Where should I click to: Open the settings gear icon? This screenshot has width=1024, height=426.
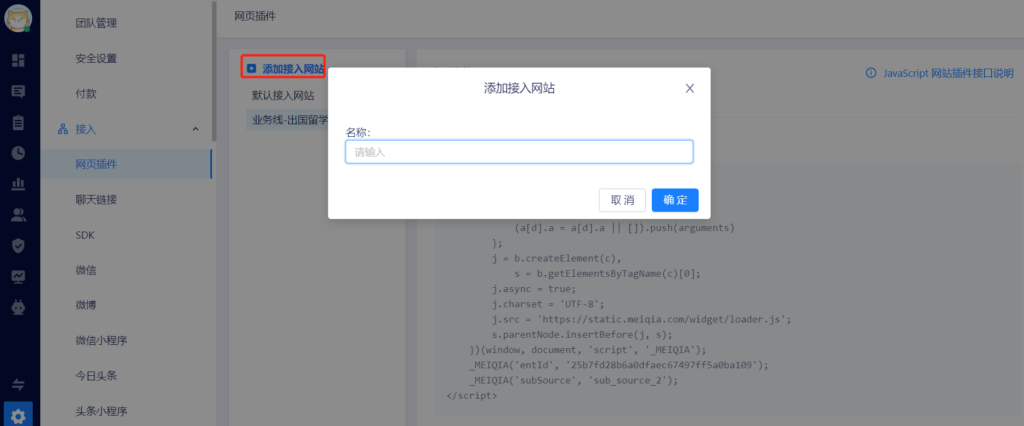(18, 415)
